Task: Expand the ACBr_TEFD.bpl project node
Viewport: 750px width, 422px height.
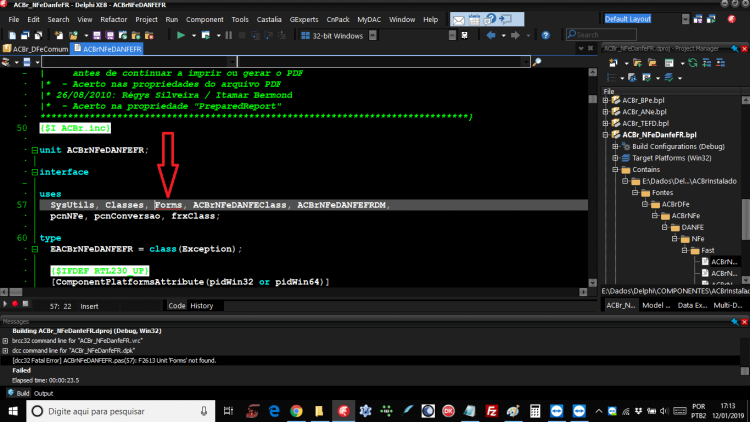Action: tap(606, 123)
